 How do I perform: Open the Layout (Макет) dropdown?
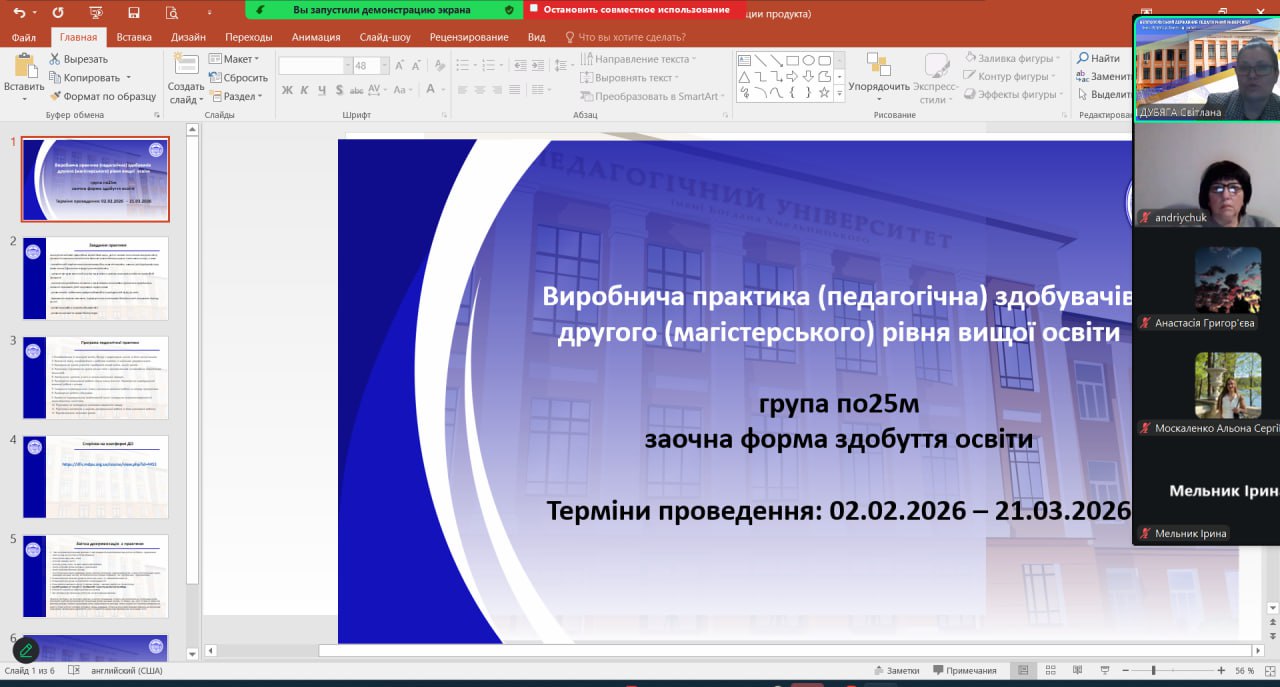(x=236, y=59)
